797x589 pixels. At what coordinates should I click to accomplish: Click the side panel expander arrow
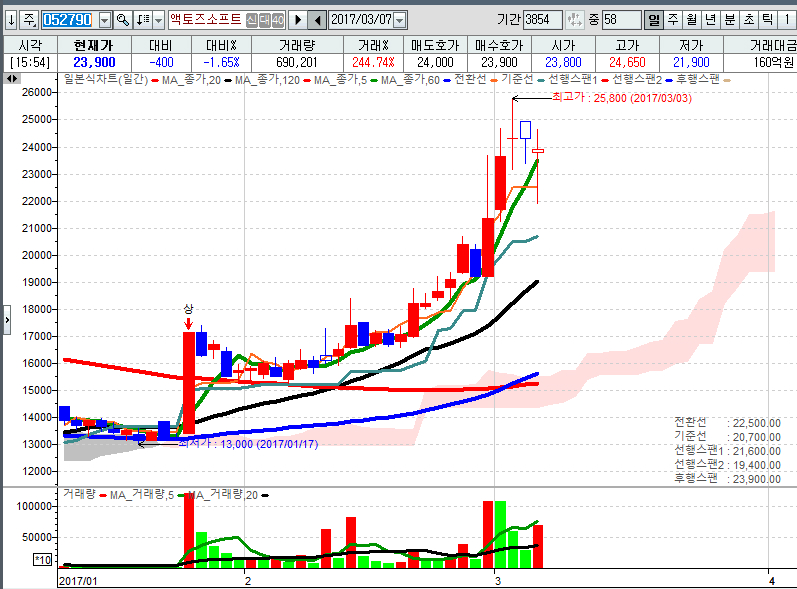(5, 319)
